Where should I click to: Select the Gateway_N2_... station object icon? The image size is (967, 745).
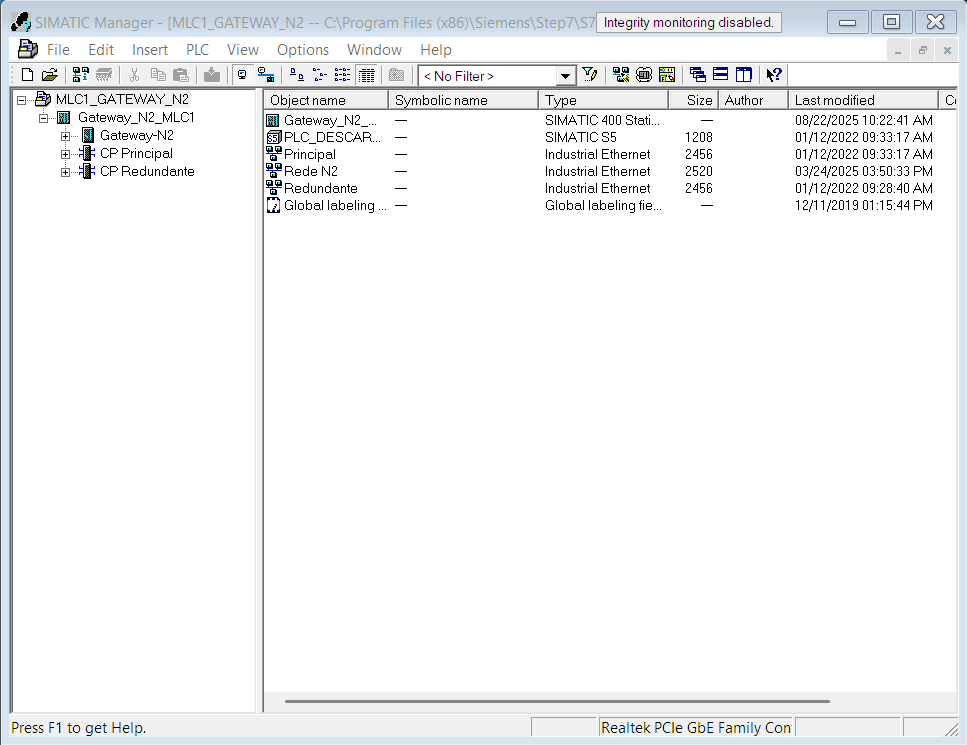tap(273, 120)
